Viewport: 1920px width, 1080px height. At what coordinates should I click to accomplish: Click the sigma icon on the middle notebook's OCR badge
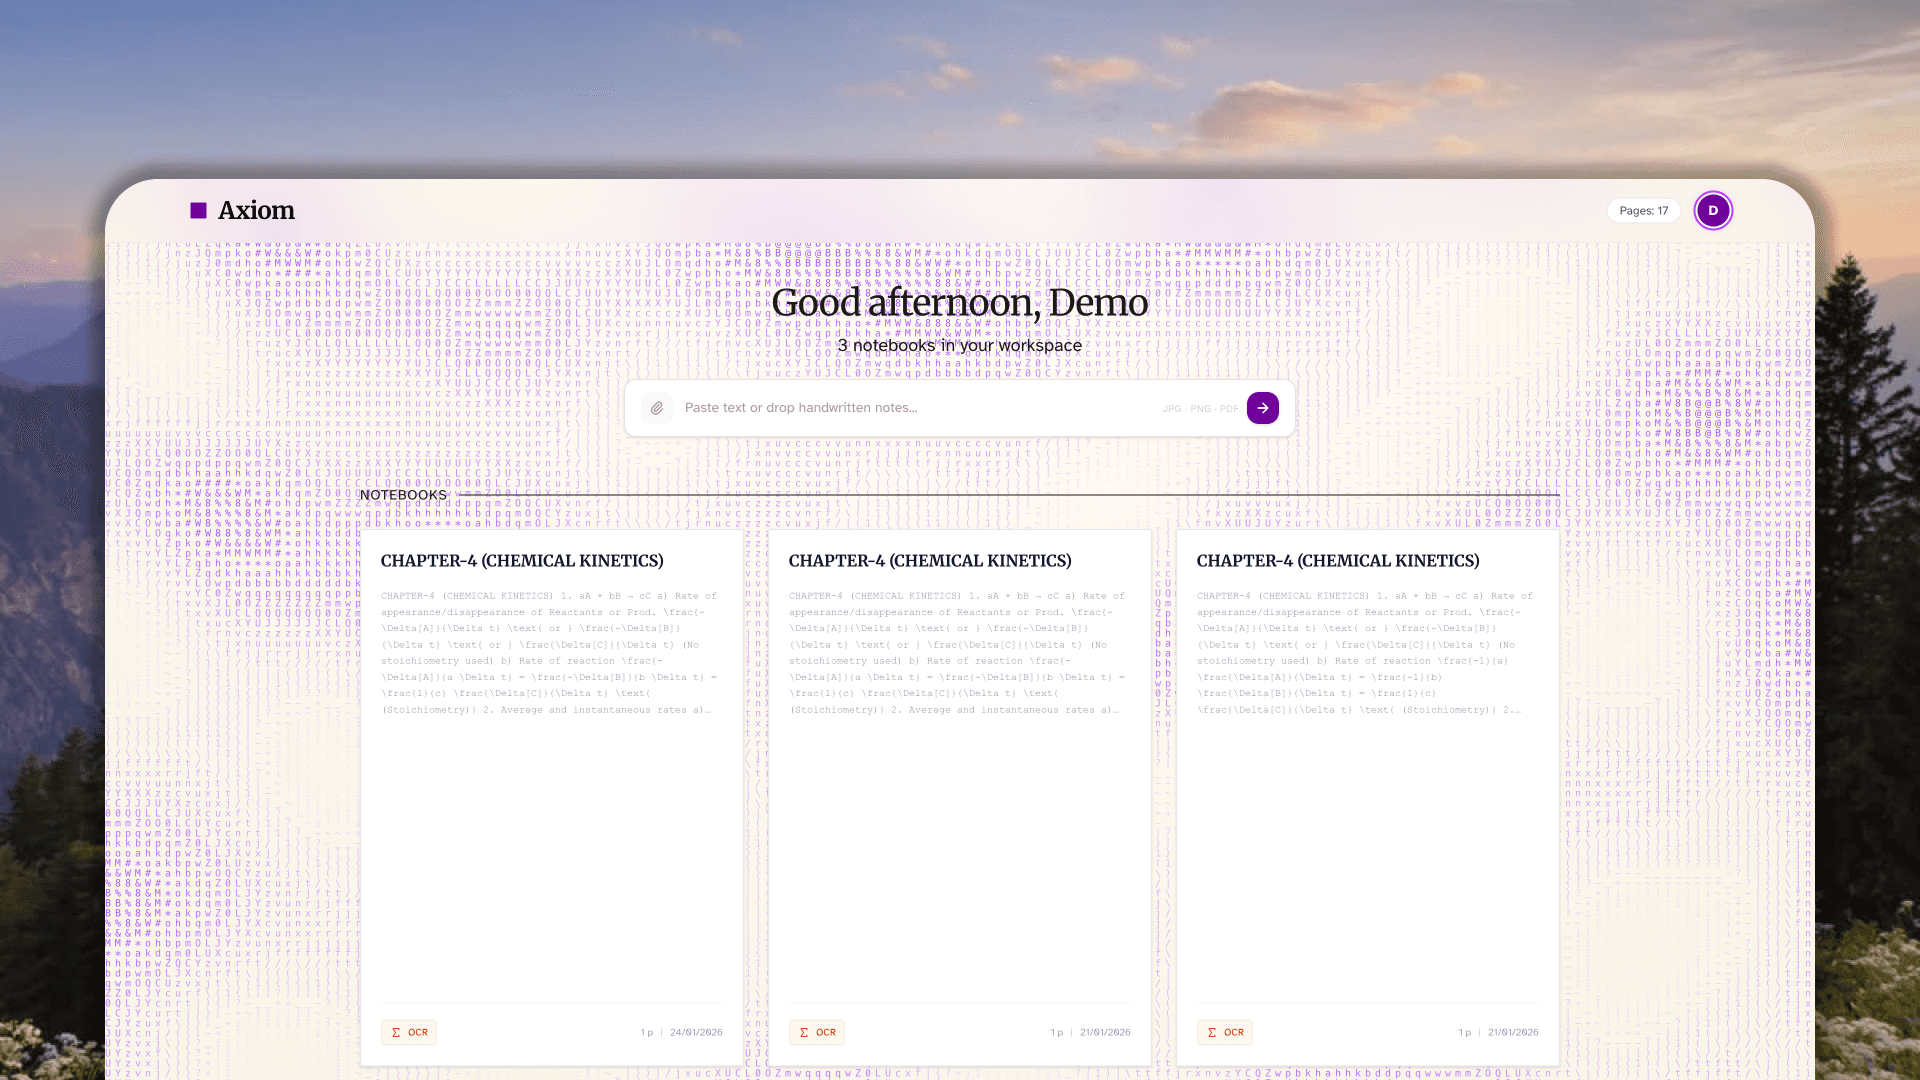804,1032
